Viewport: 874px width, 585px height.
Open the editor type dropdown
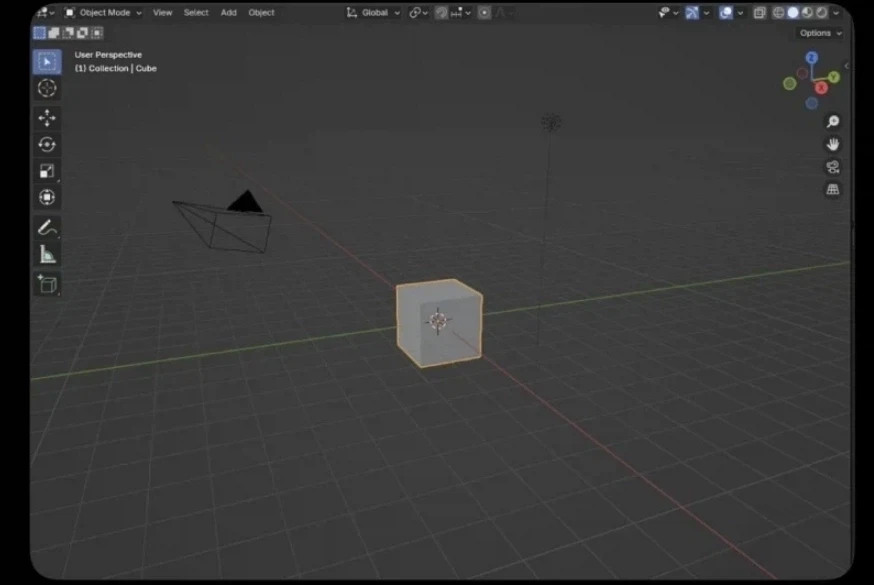[x=45, y=12]
